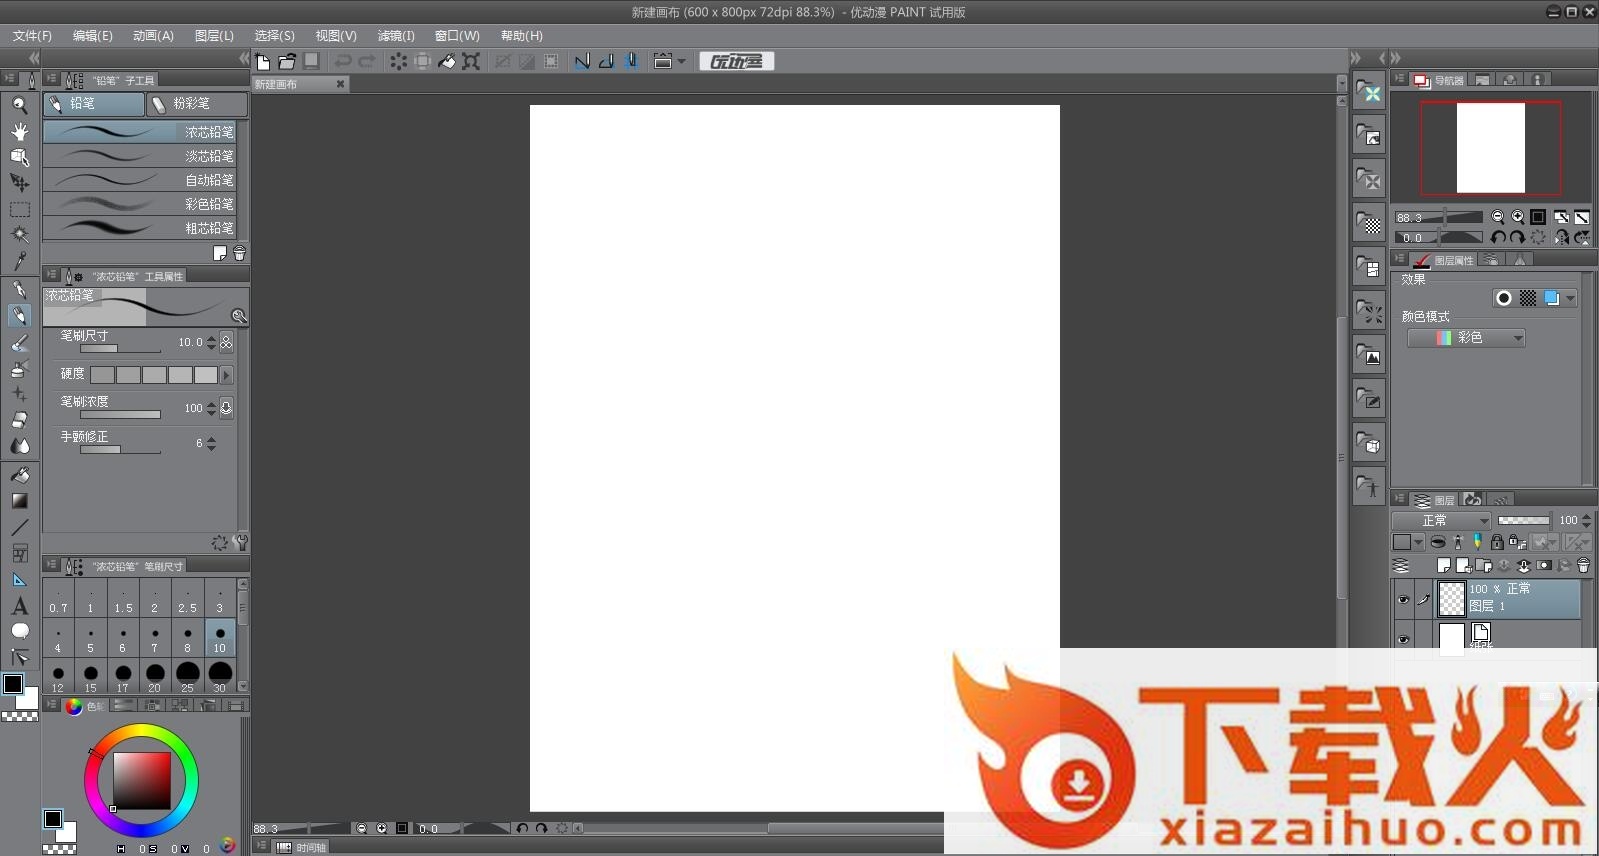Select the Ruler triangle tool
The height and width of the screenshot is (856, 1599).
point(19,579)
